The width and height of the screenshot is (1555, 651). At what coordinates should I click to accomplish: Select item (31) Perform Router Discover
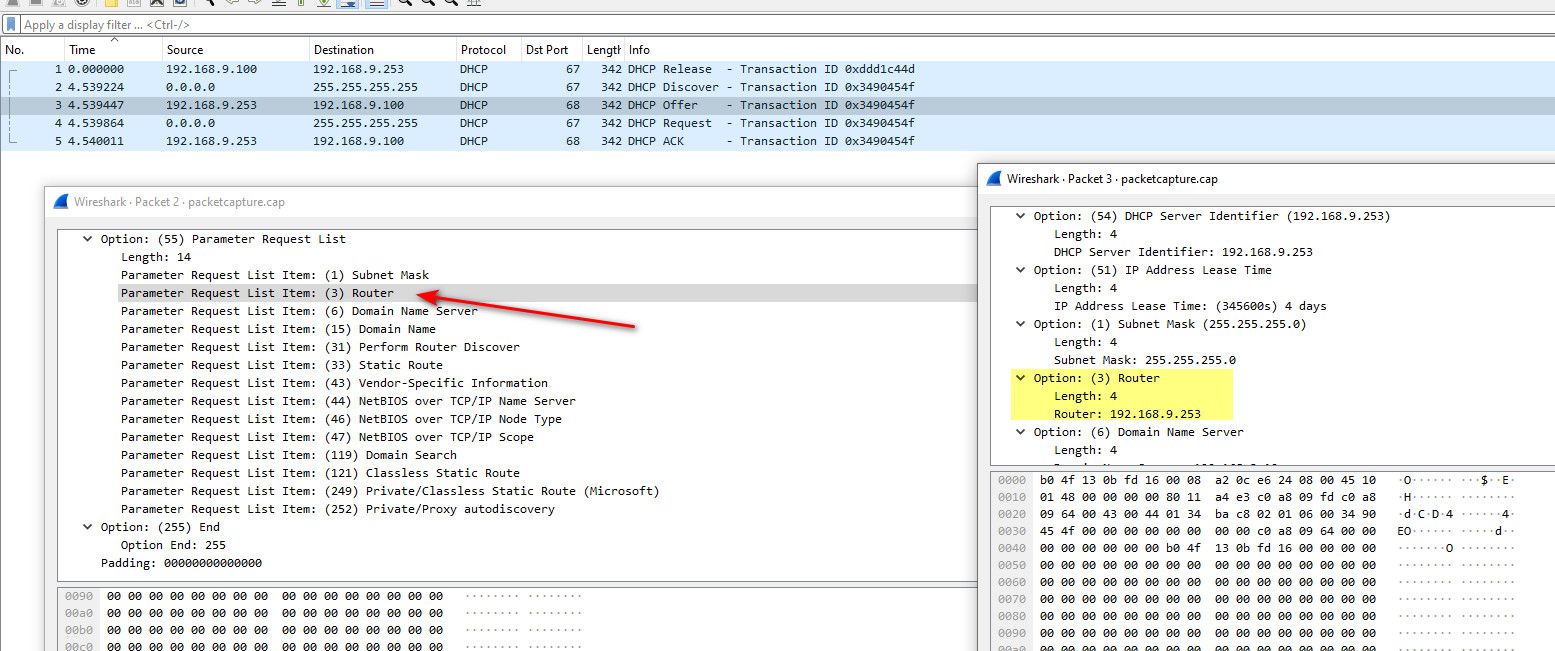(x=320, y=347)
